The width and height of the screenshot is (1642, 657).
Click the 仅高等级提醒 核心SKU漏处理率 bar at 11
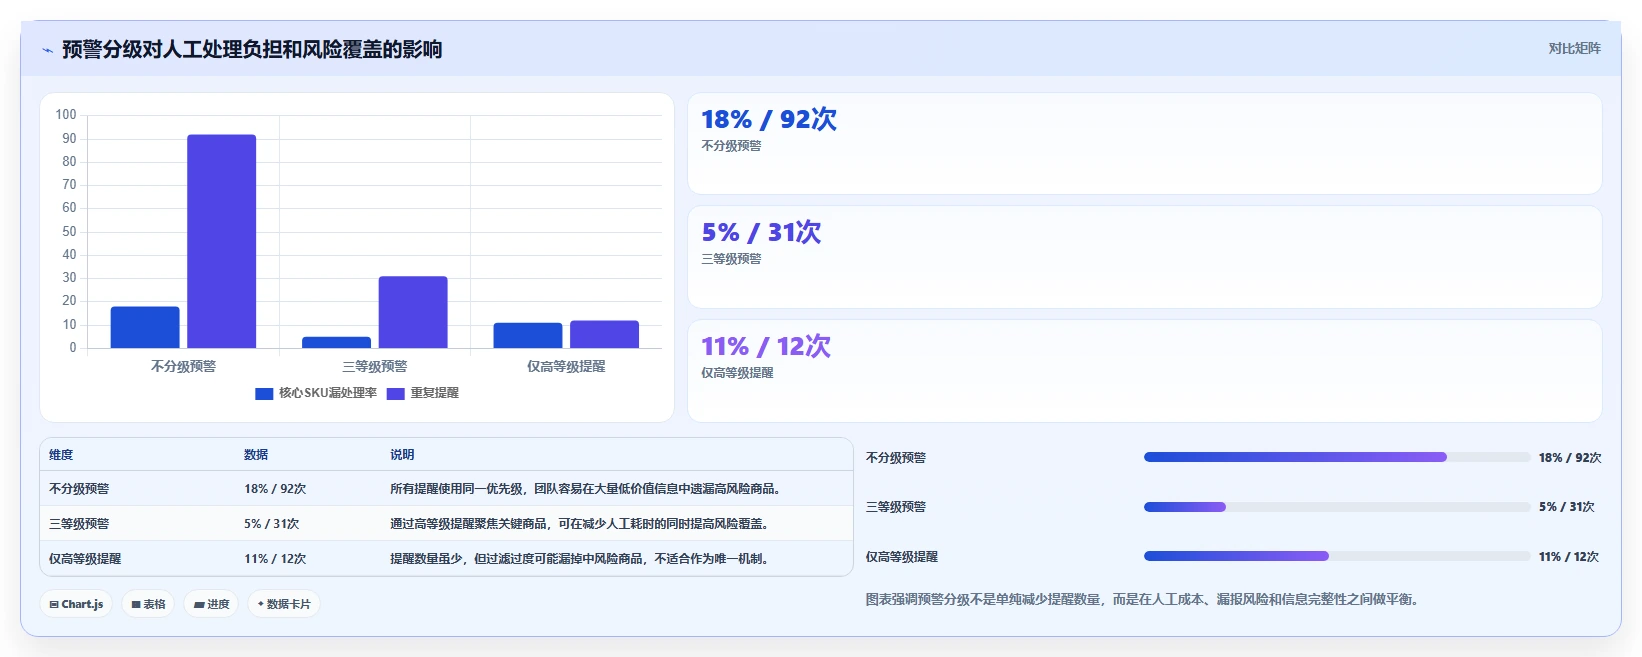click(x=528, y=335)
